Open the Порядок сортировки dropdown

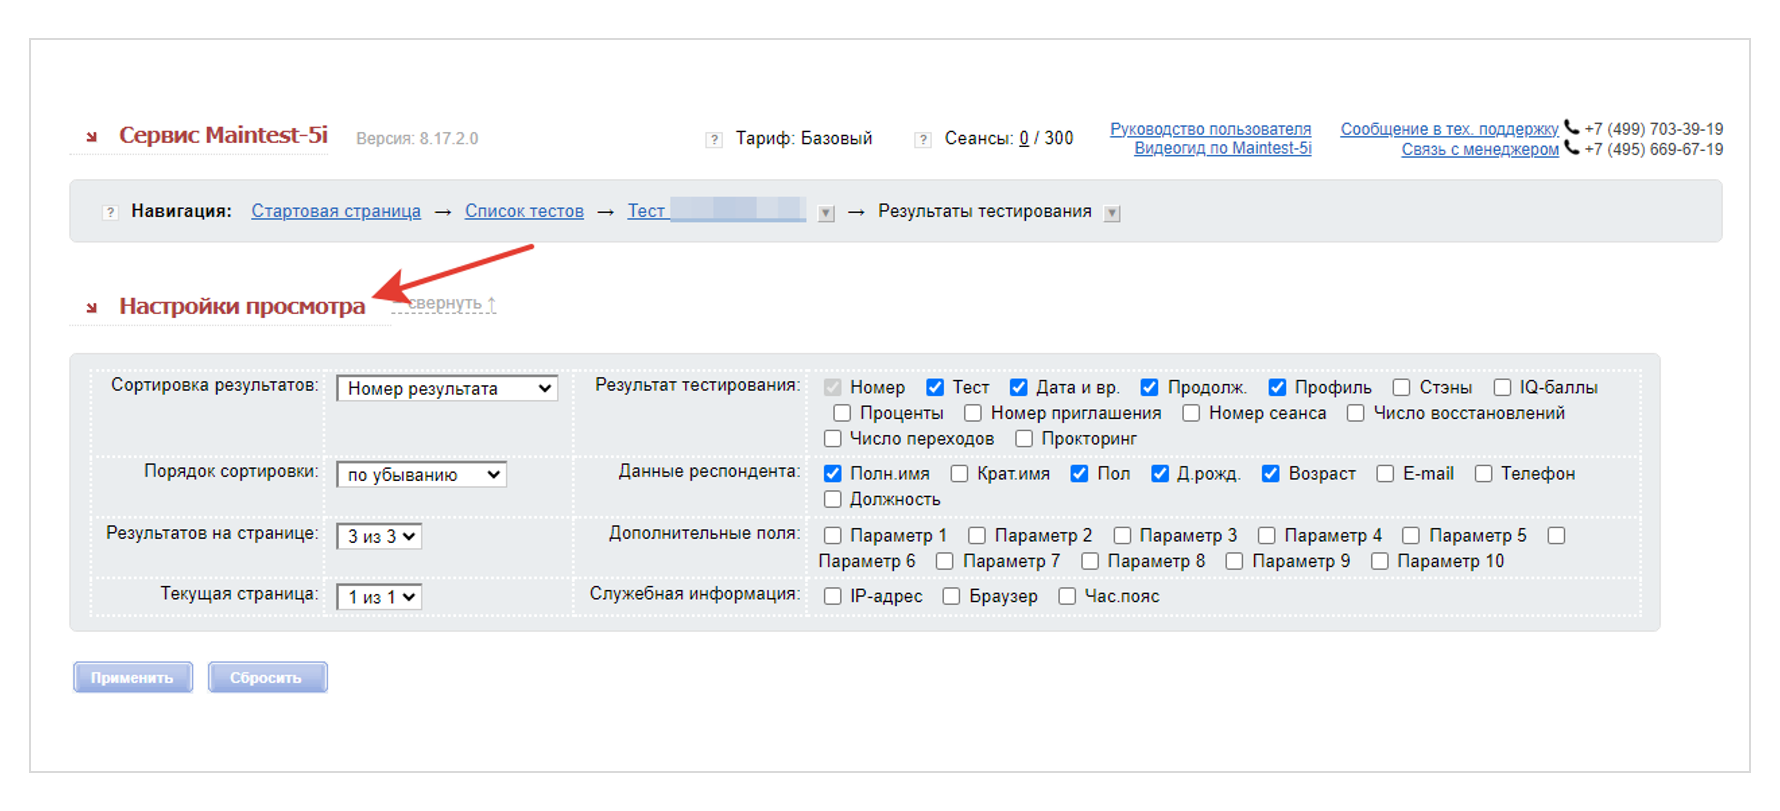pyautogui.click(x=421, y=475)
